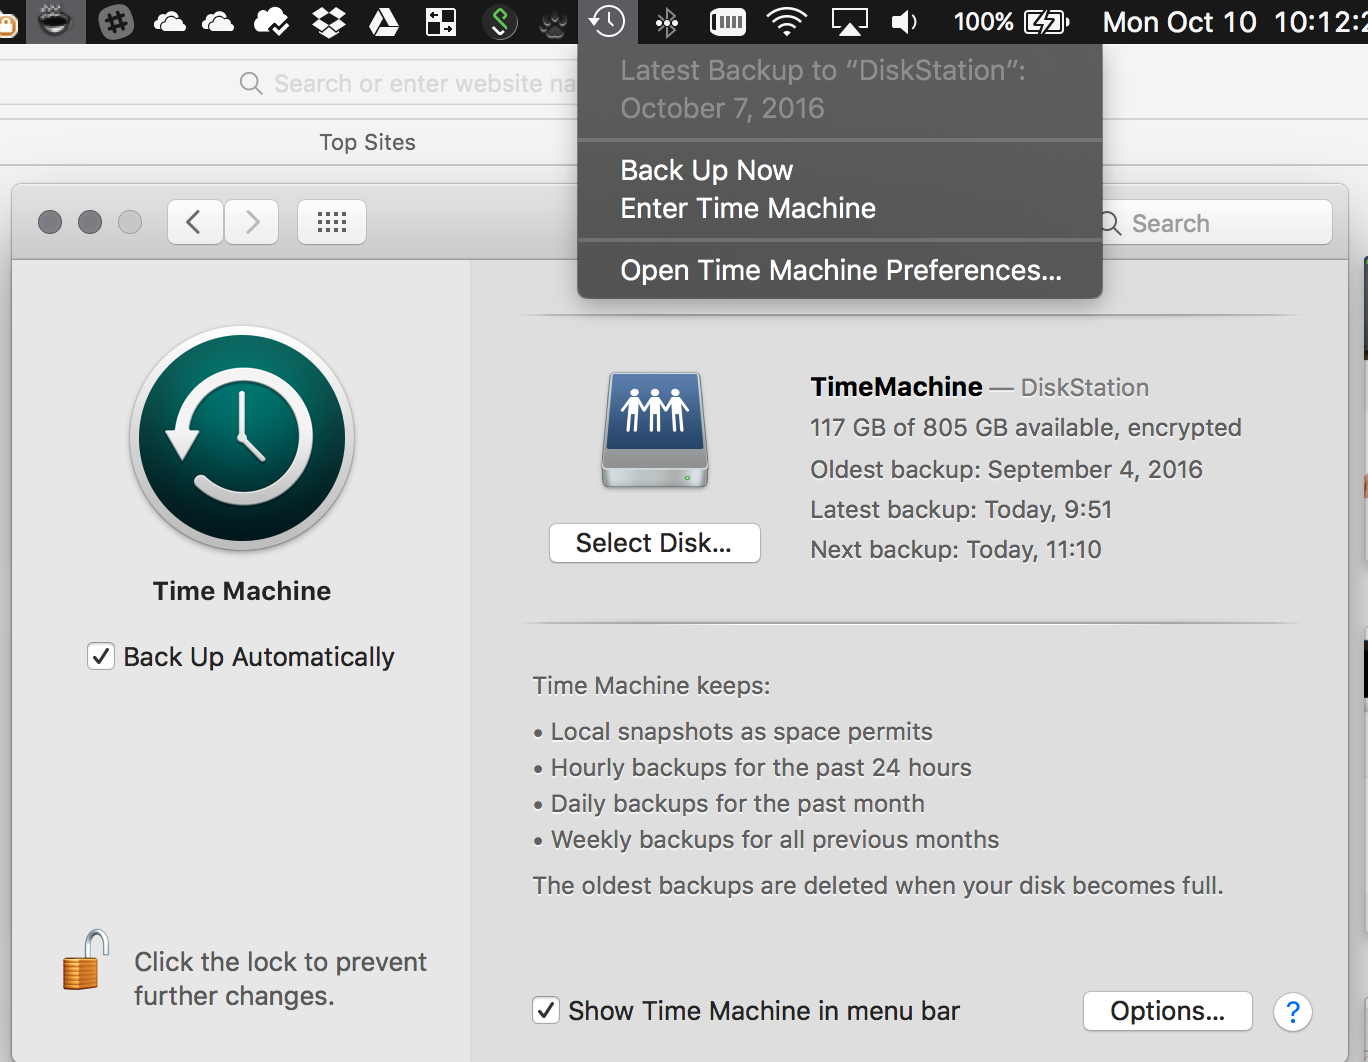Click the large Time Machine clock icon
The width and height of the screenshot is (1368, 1062).
pos(242,438)
